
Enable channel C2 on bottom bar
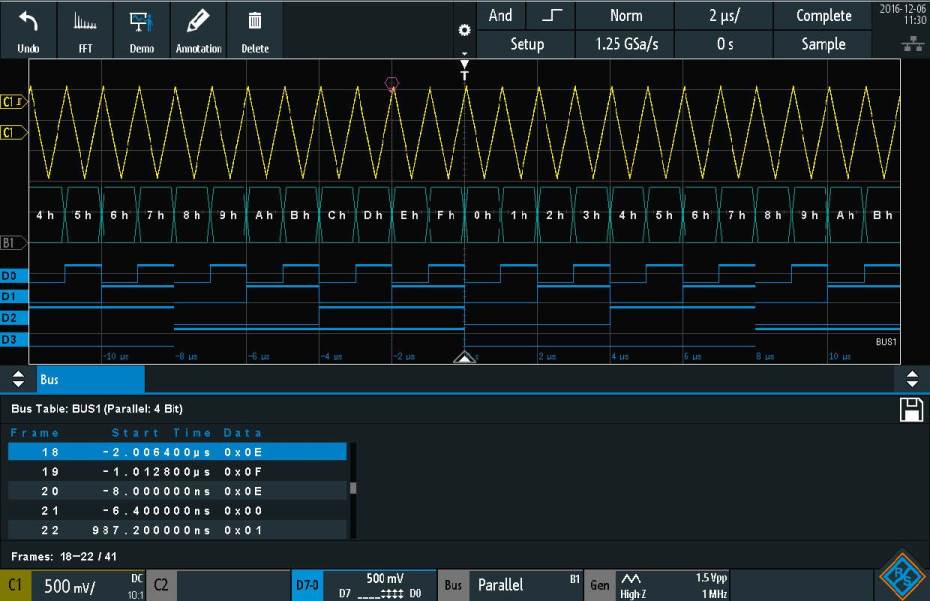pyautogui.click(x=161, y=585)
